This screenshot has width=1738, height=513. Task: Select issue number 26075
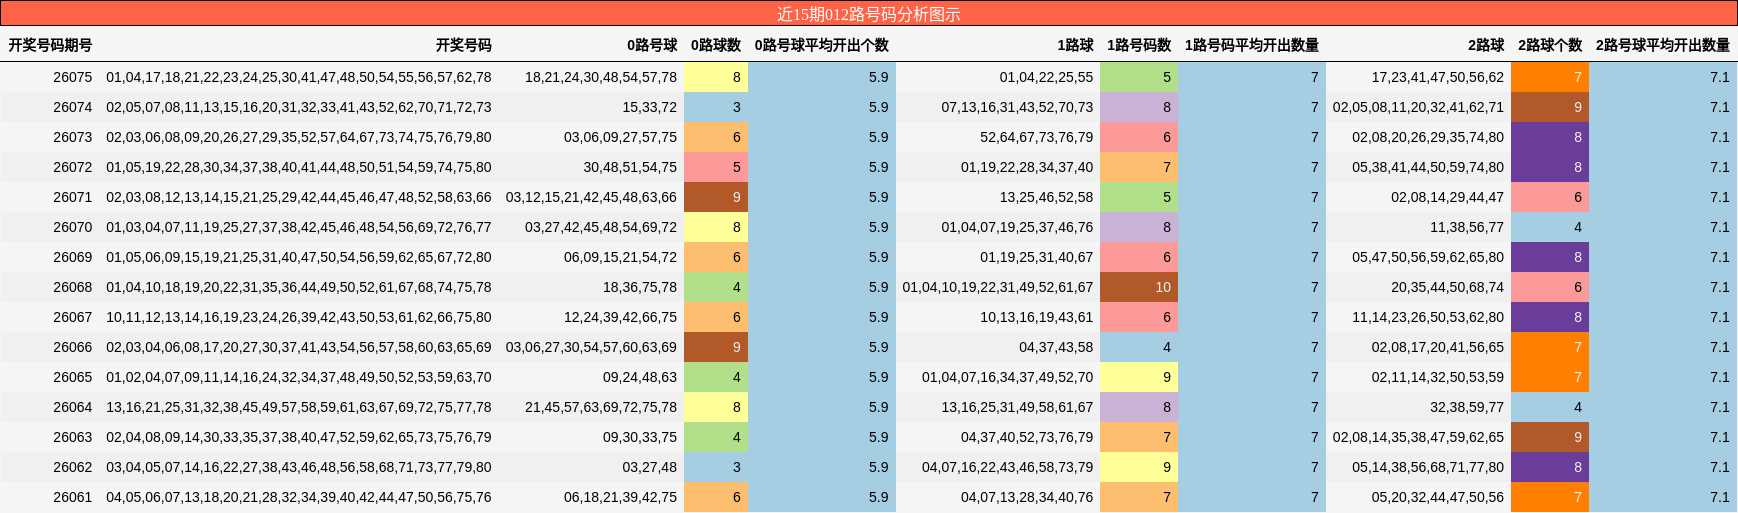72,77
